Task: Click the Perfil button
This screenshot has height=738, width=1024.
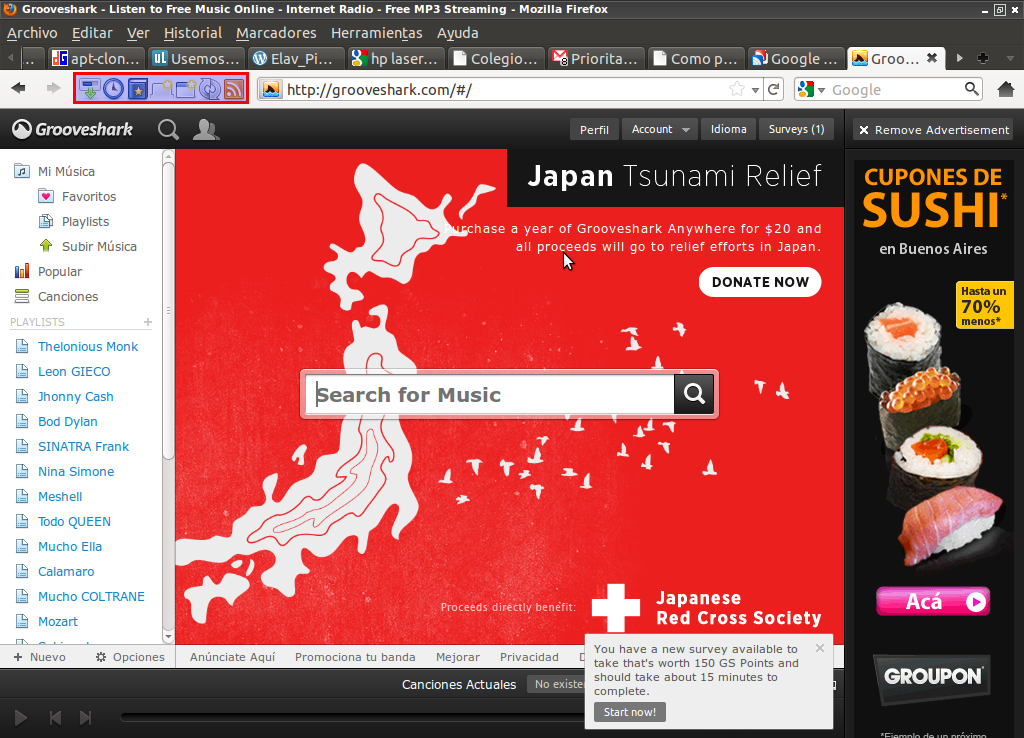Action: coord(594,129)
